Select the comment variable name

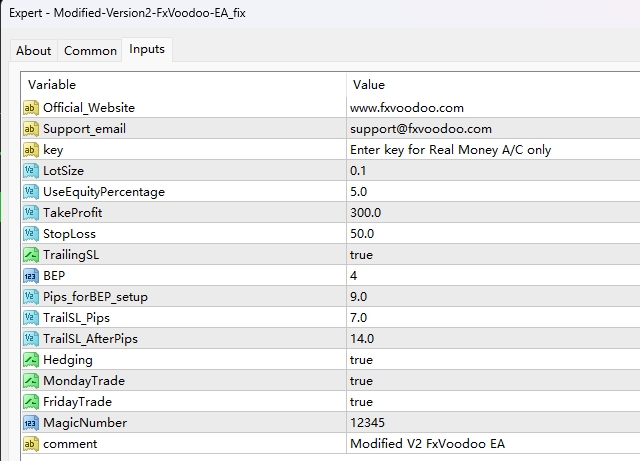[70, 444]
